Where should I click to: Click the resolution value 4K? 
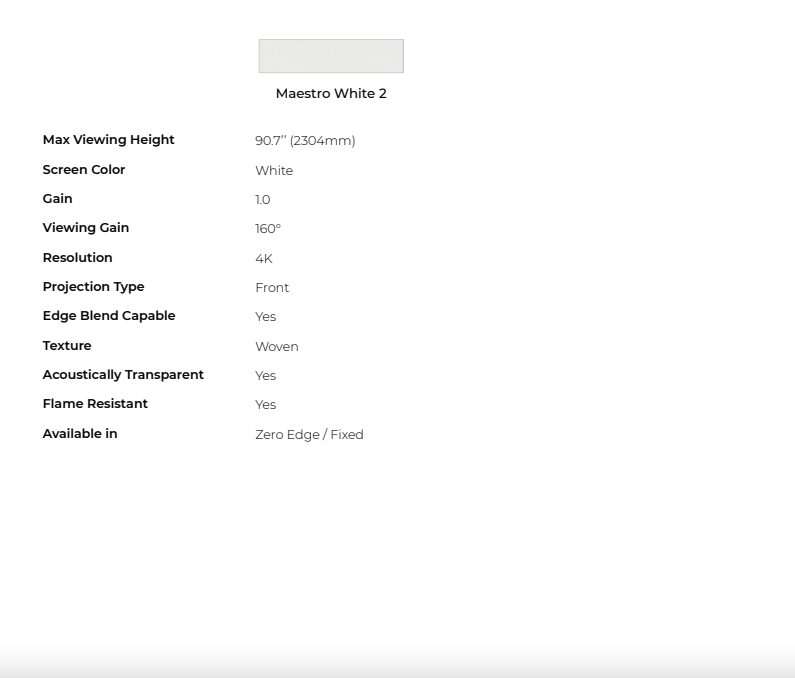264,259
